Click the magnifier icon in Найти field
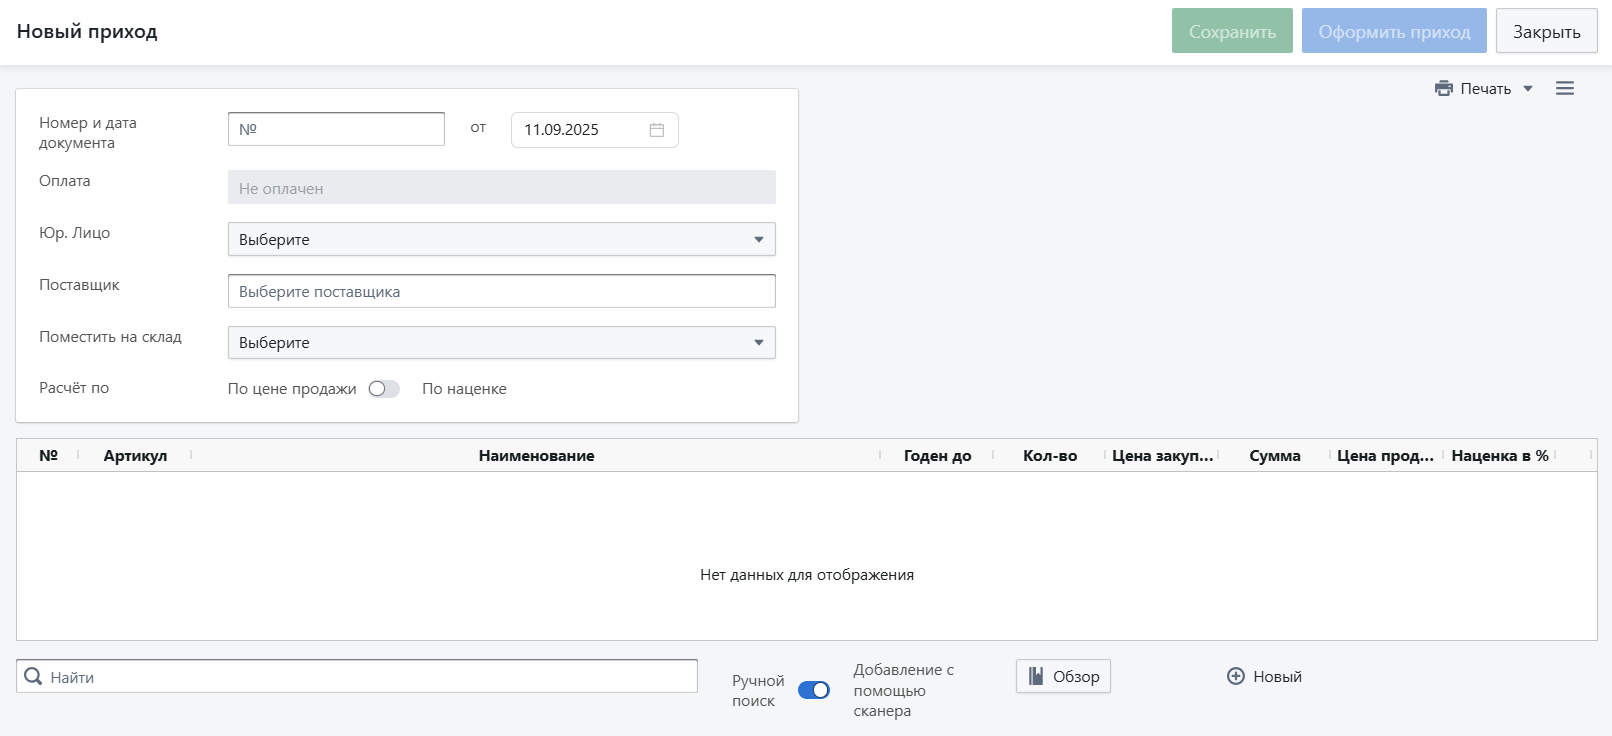1612x736 pixels. click(33, 677)
